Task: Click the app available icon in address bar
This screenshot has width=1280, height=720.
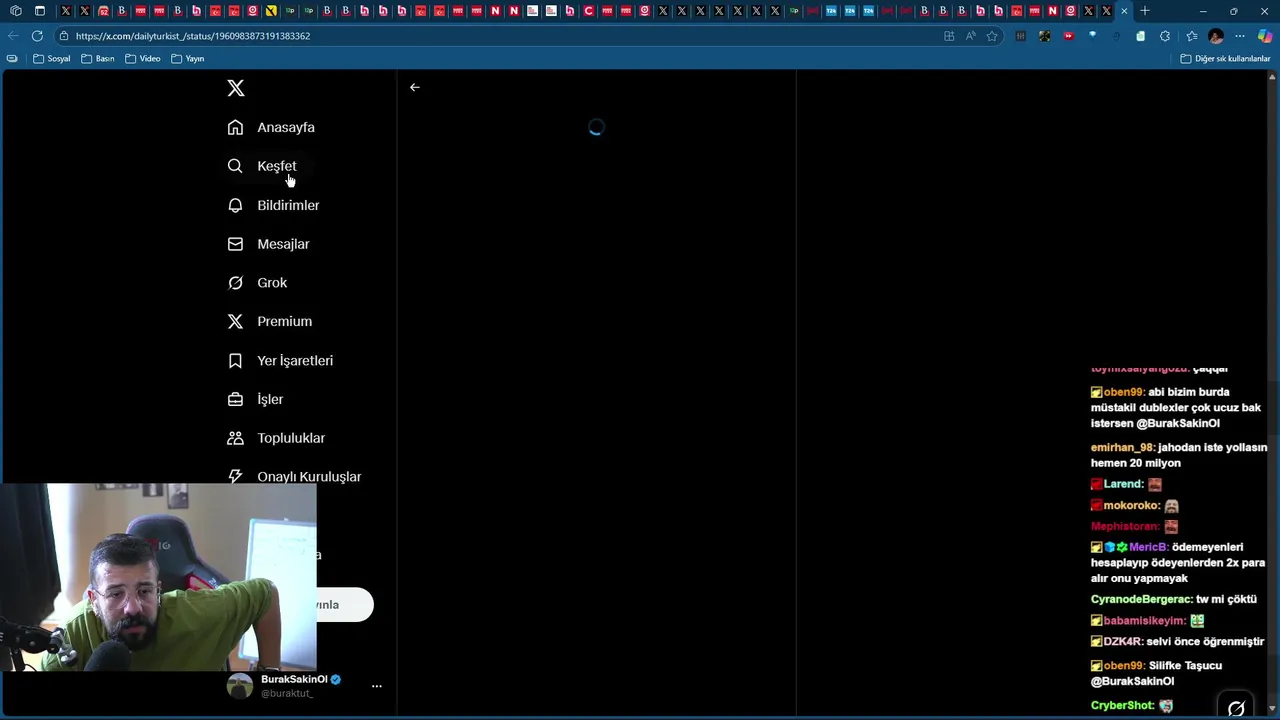Action: (949, 36)
